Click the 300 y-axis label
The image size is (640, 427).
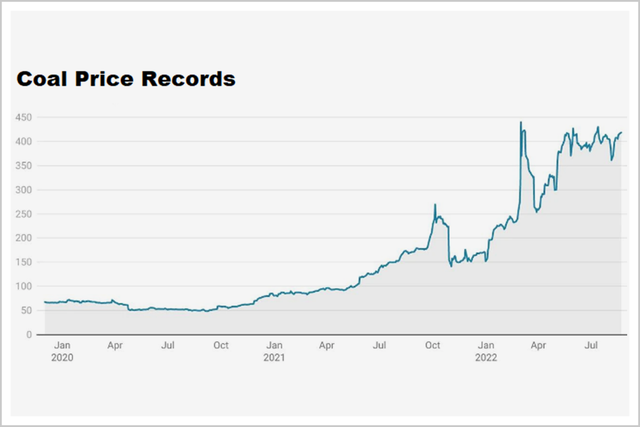(23, 190)
